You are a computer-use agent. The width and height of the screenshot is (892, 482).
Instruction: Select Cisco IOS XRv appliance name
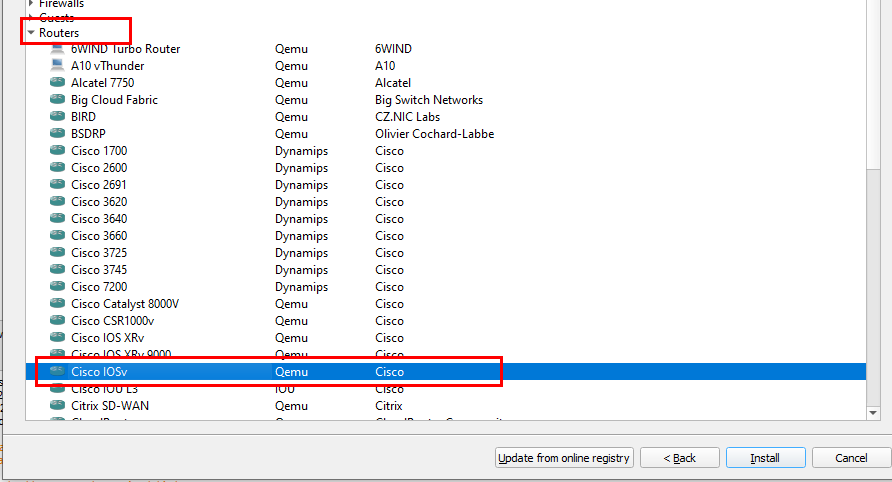tap(108, 338)
